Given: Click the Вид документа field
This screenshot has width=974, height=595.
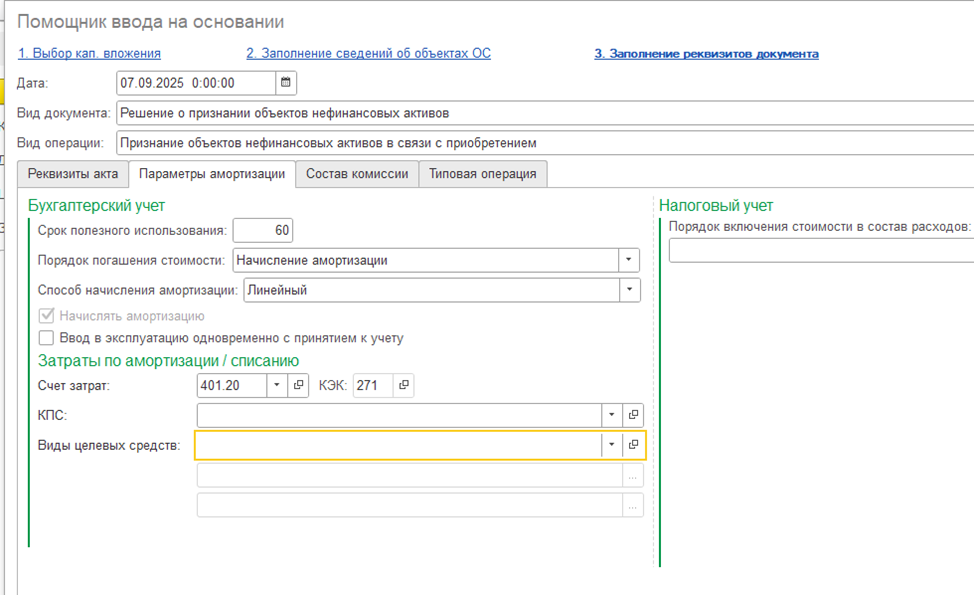Looking at the screenshot, I should click(545, 113).
